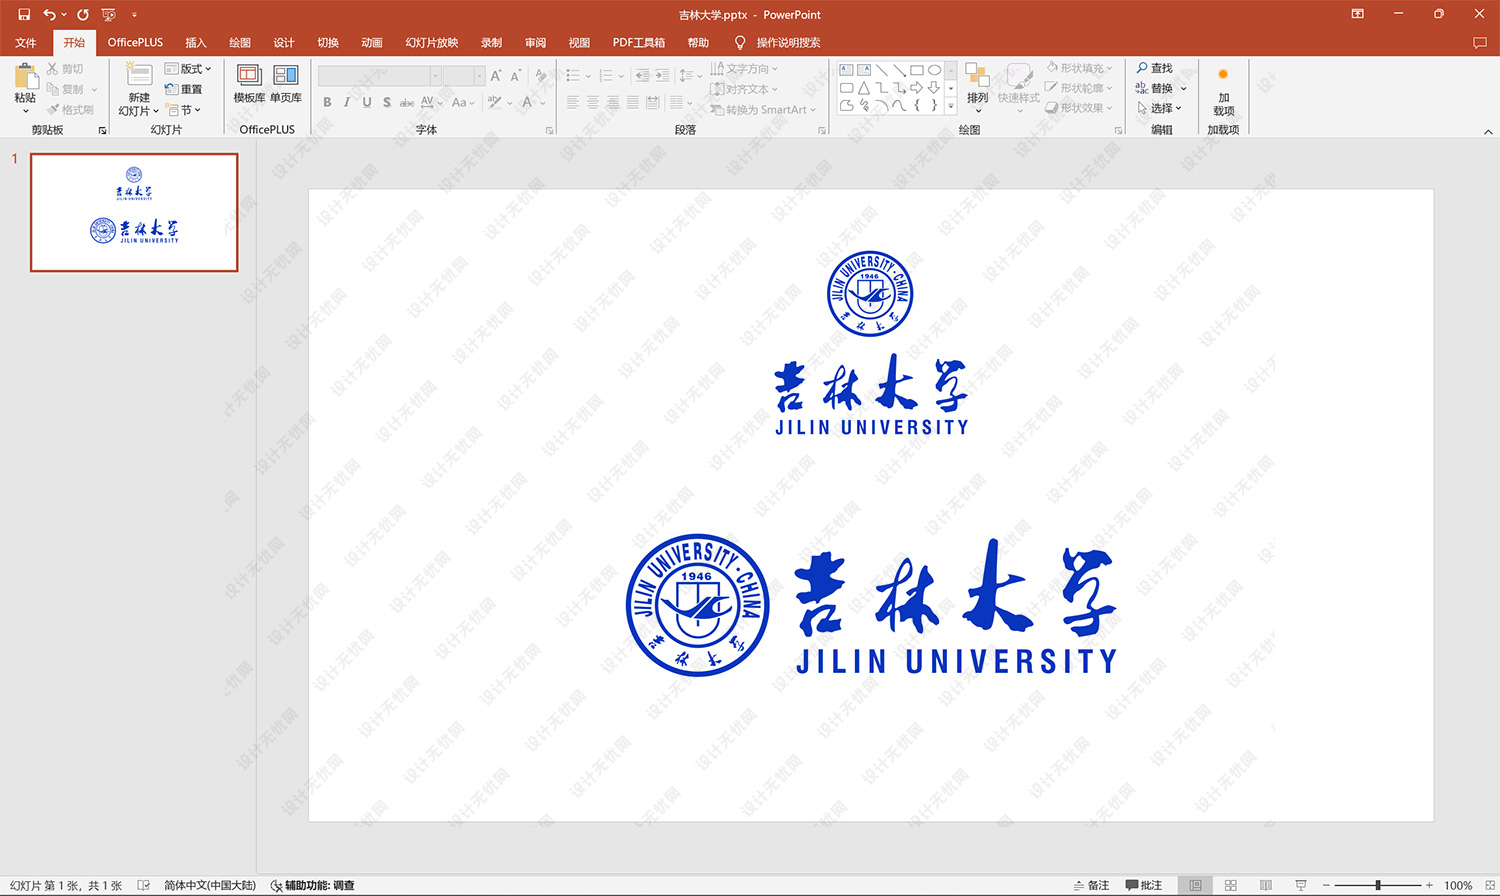Select the large horizontal Jilin University logo
The width and height of the screenshot is (1500, 896).
point(871,605)
